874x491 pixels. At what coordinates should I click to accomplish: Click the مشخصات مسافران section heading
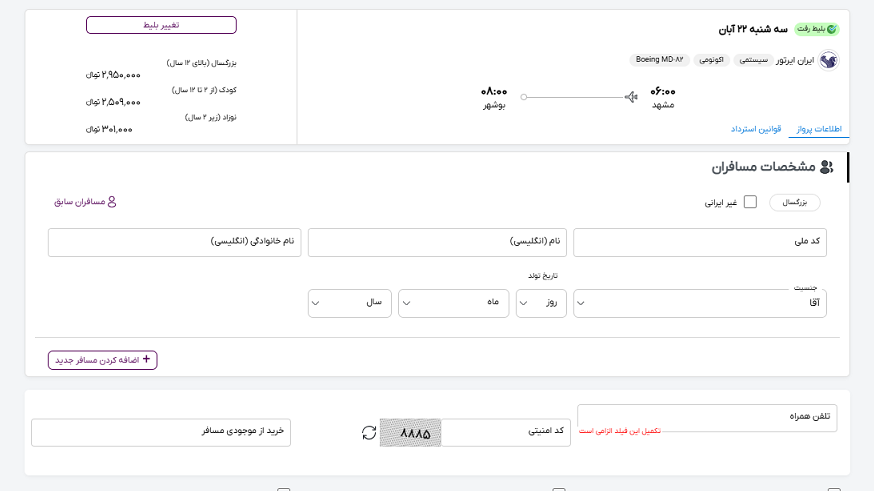pos(763,167)
